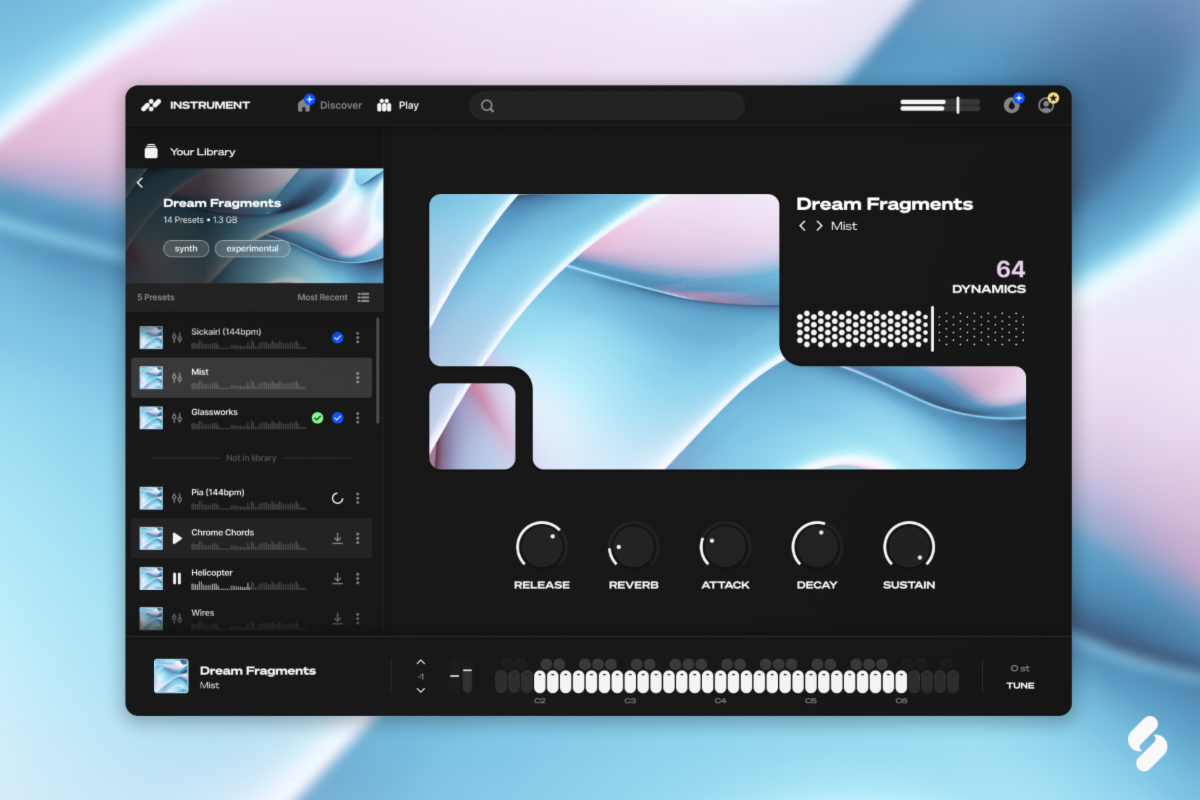The image size is (1200, 800).
Task: Toggle blue checkmark on Sickairl preset
Action: click(x=337, y=338)
